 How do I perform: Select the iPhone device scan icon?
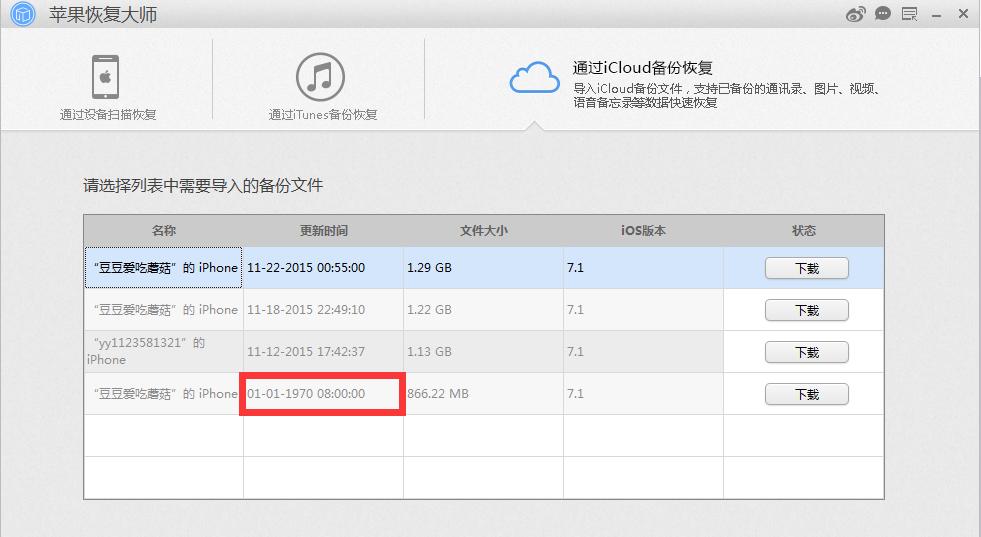coord(105,76)
